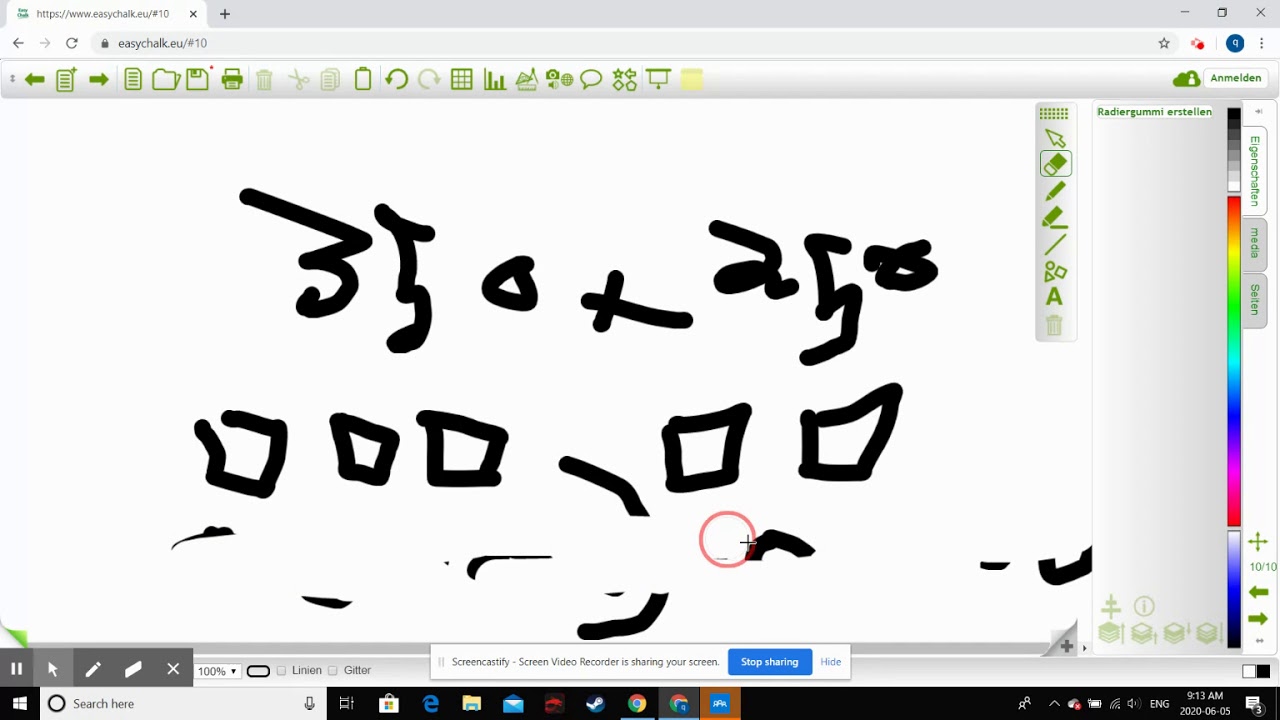This screenshot has height=720, width=1280.
Task: Open the 100% zoom dropdown
Action: click(x=217, y=671)
